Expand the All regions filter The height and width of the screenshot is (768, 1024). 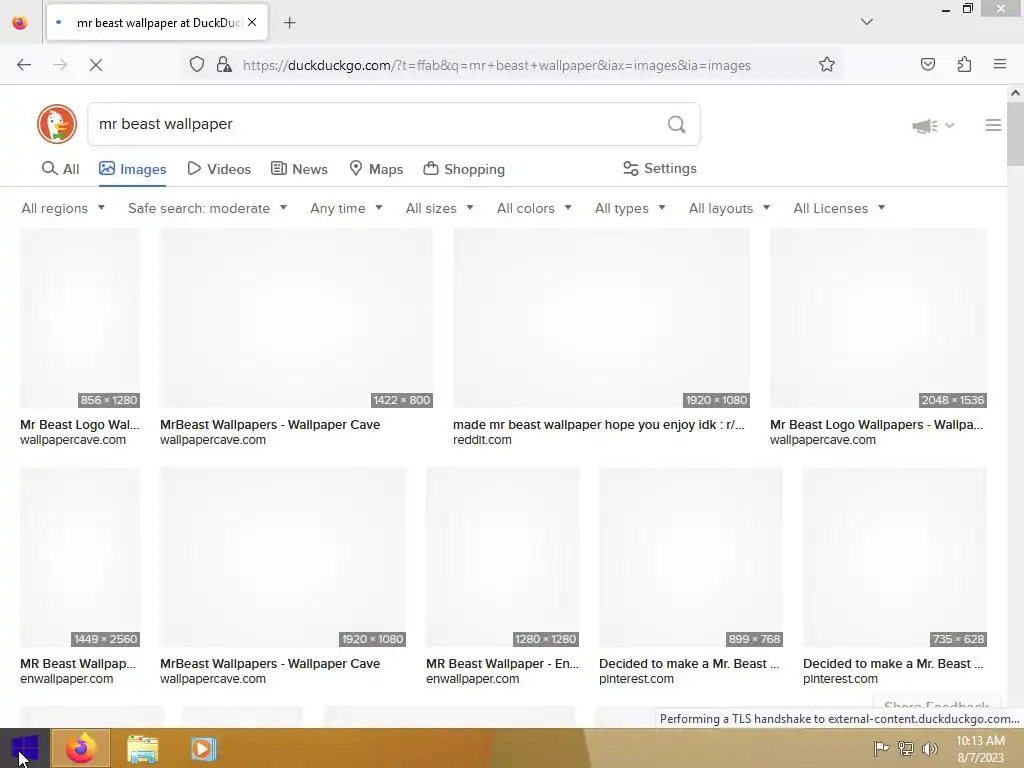click(63, 208)
